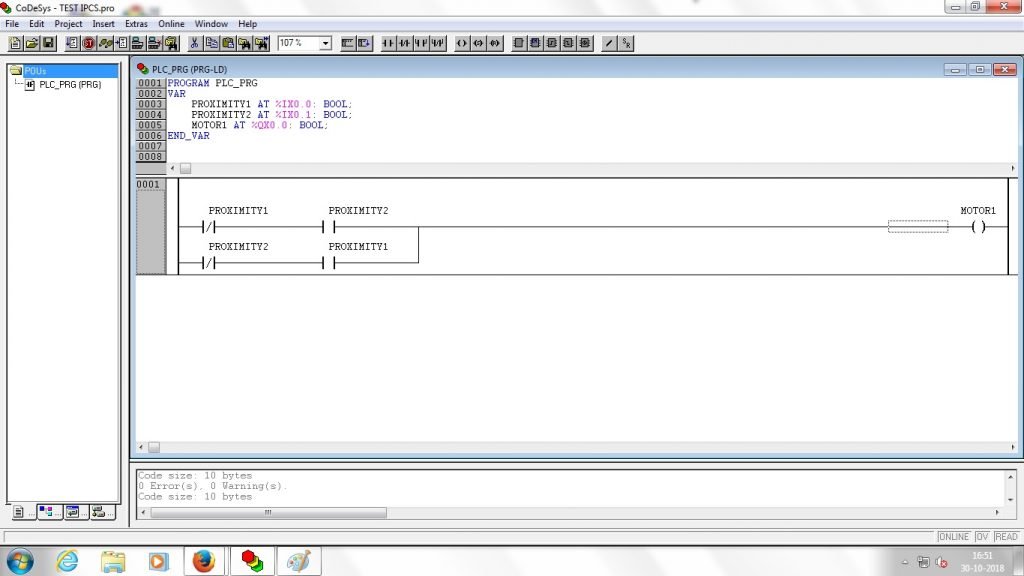Open the Online menu
Image resolution: width=1024 pixels, height=576 pixels.
(171, 23)
